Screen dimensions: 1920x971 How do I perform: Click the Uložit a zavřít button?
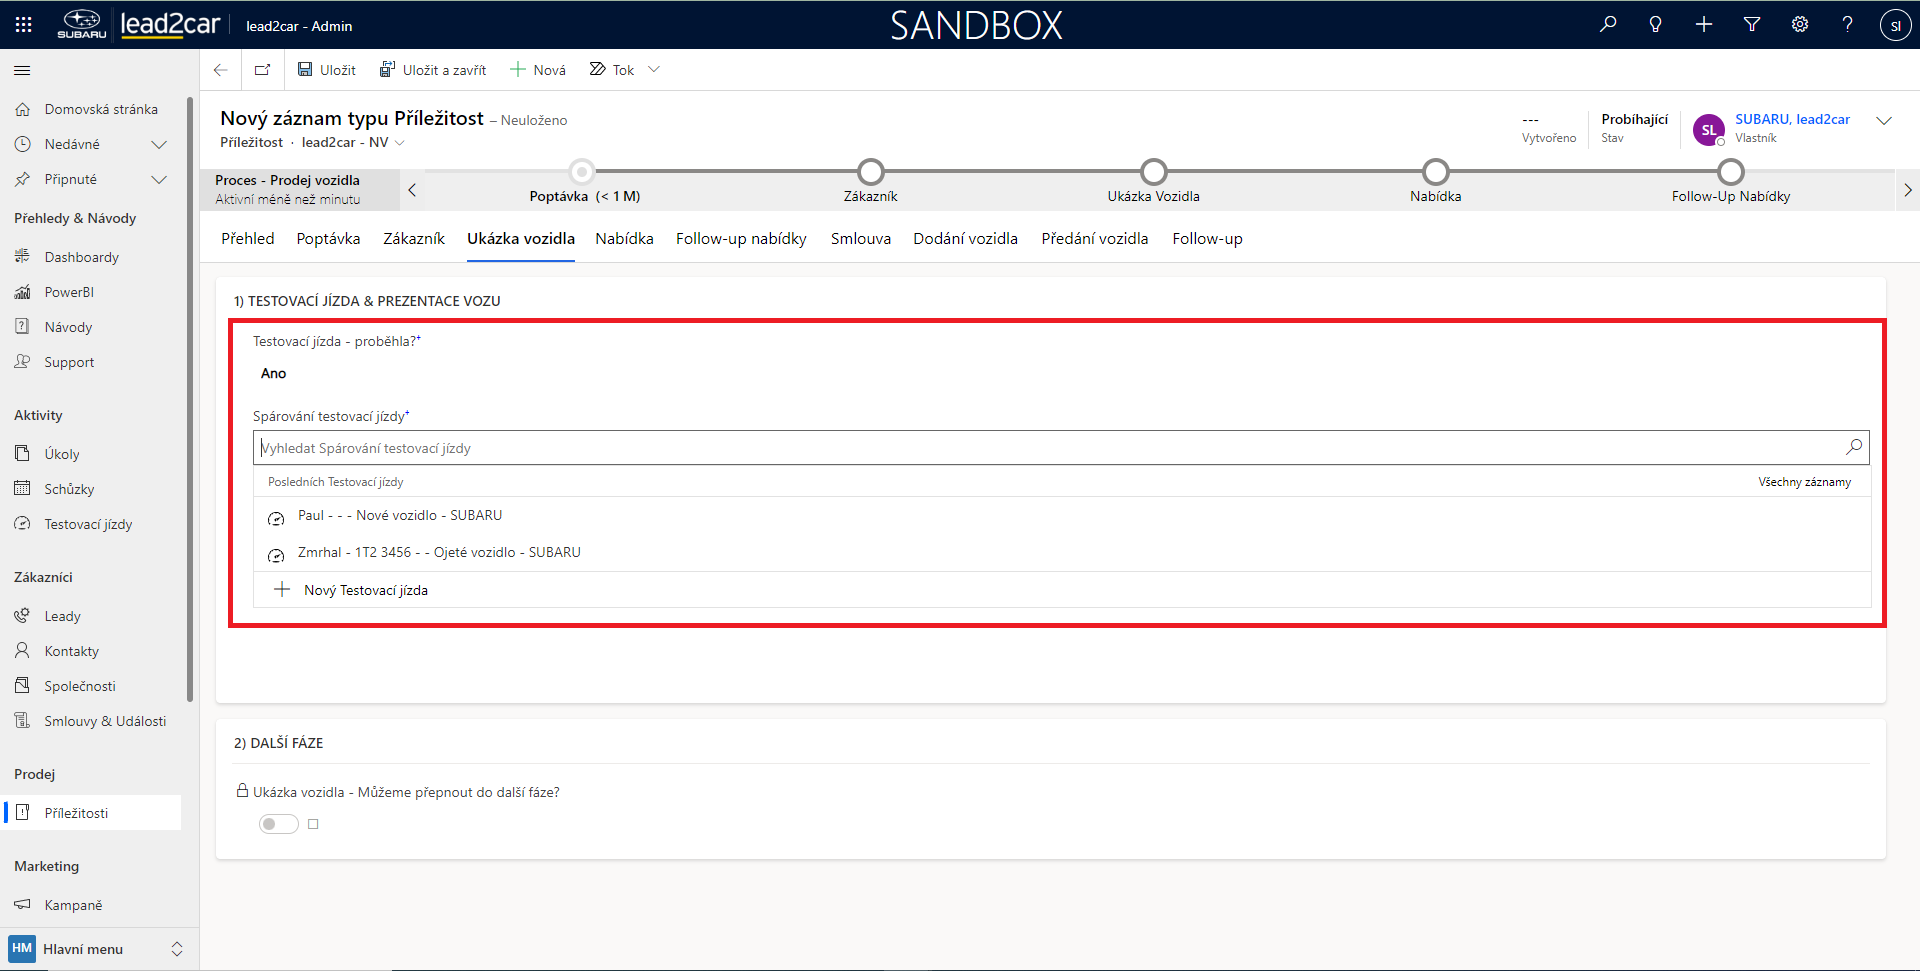pos(433,70)
